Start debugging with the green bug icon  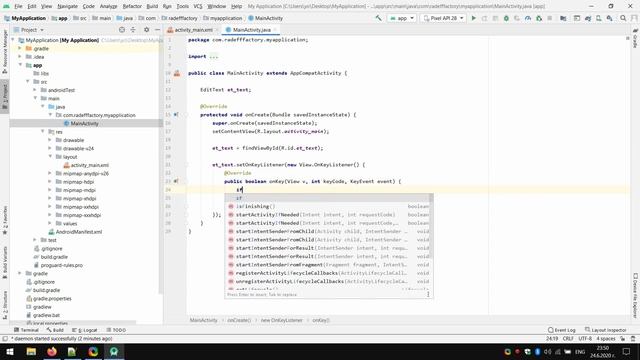point(506,18)
